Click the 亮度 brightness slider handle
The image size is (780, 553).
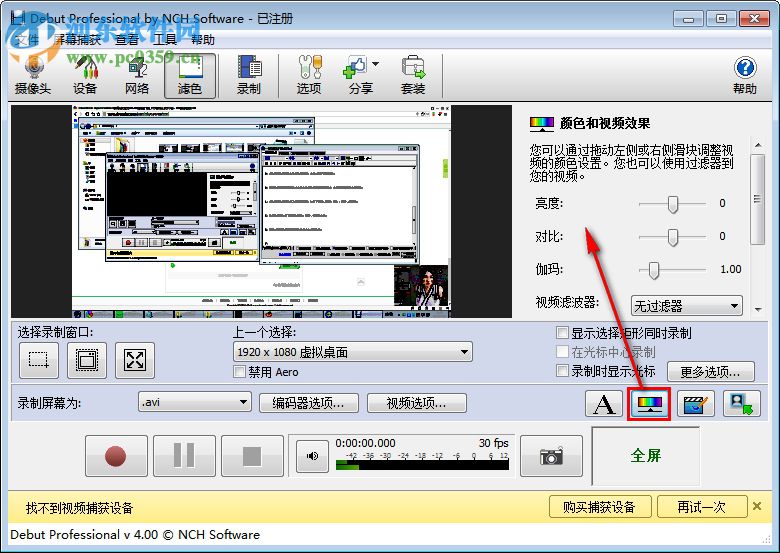[673, 204]
